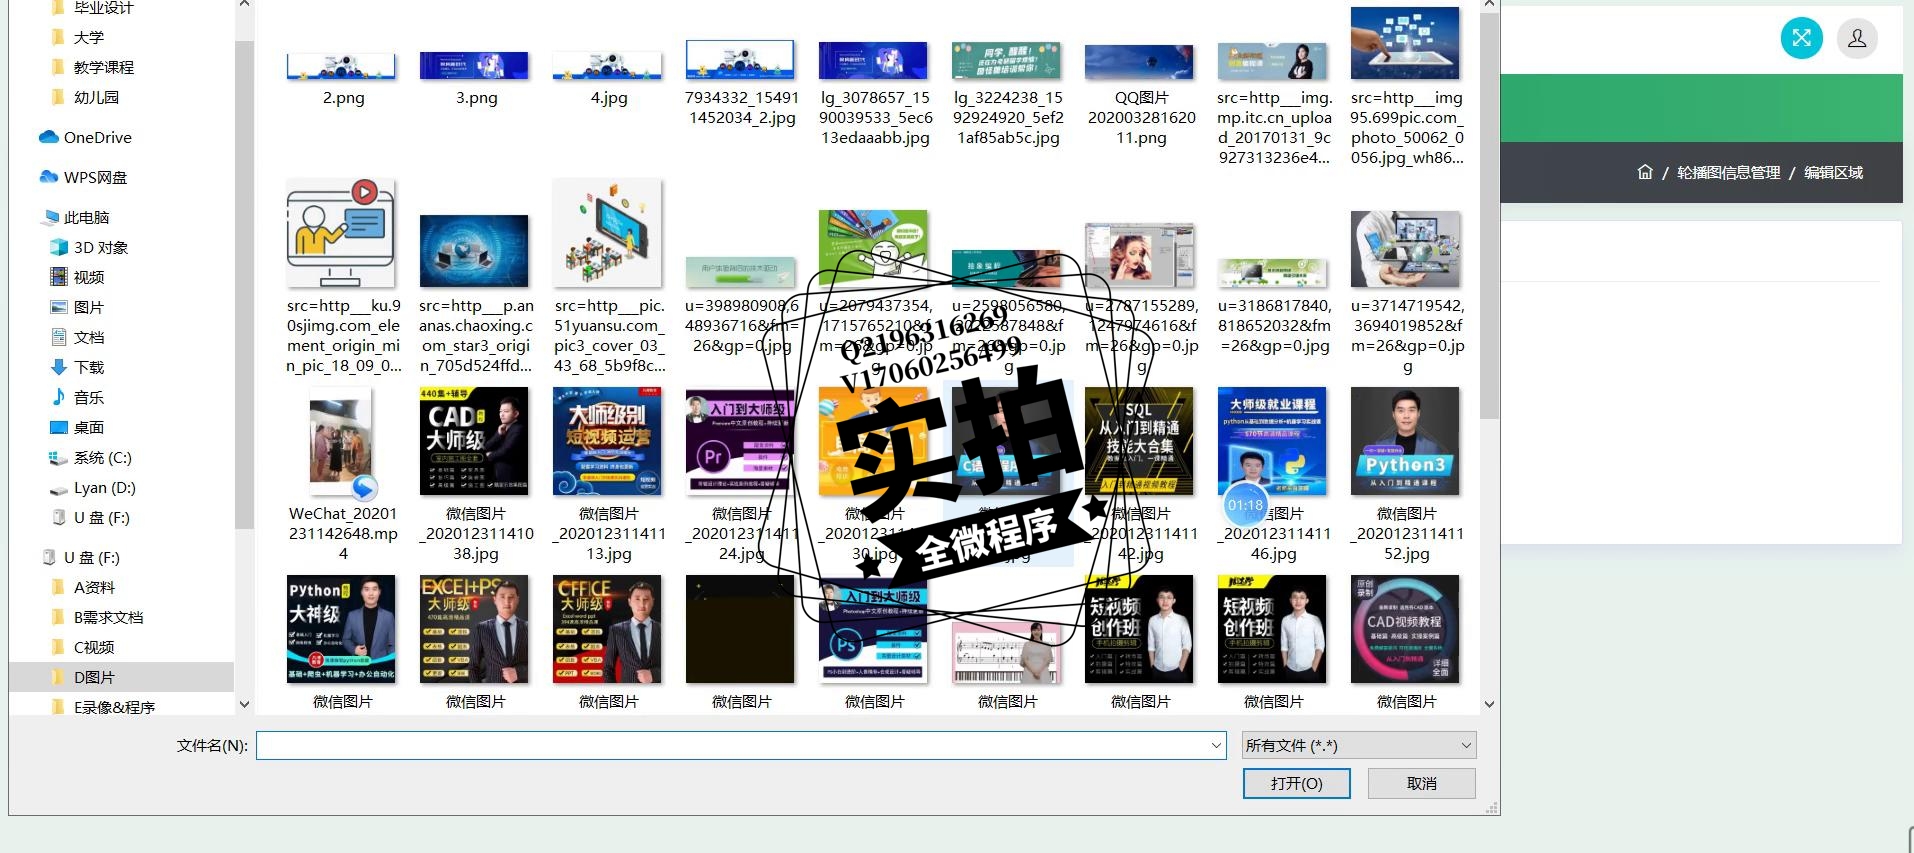Select the src=http__ku.90sjimg.com illustration file
The width and height of the screenshot is (1914, 853).
pyautogui.click(x=342, y=234)
